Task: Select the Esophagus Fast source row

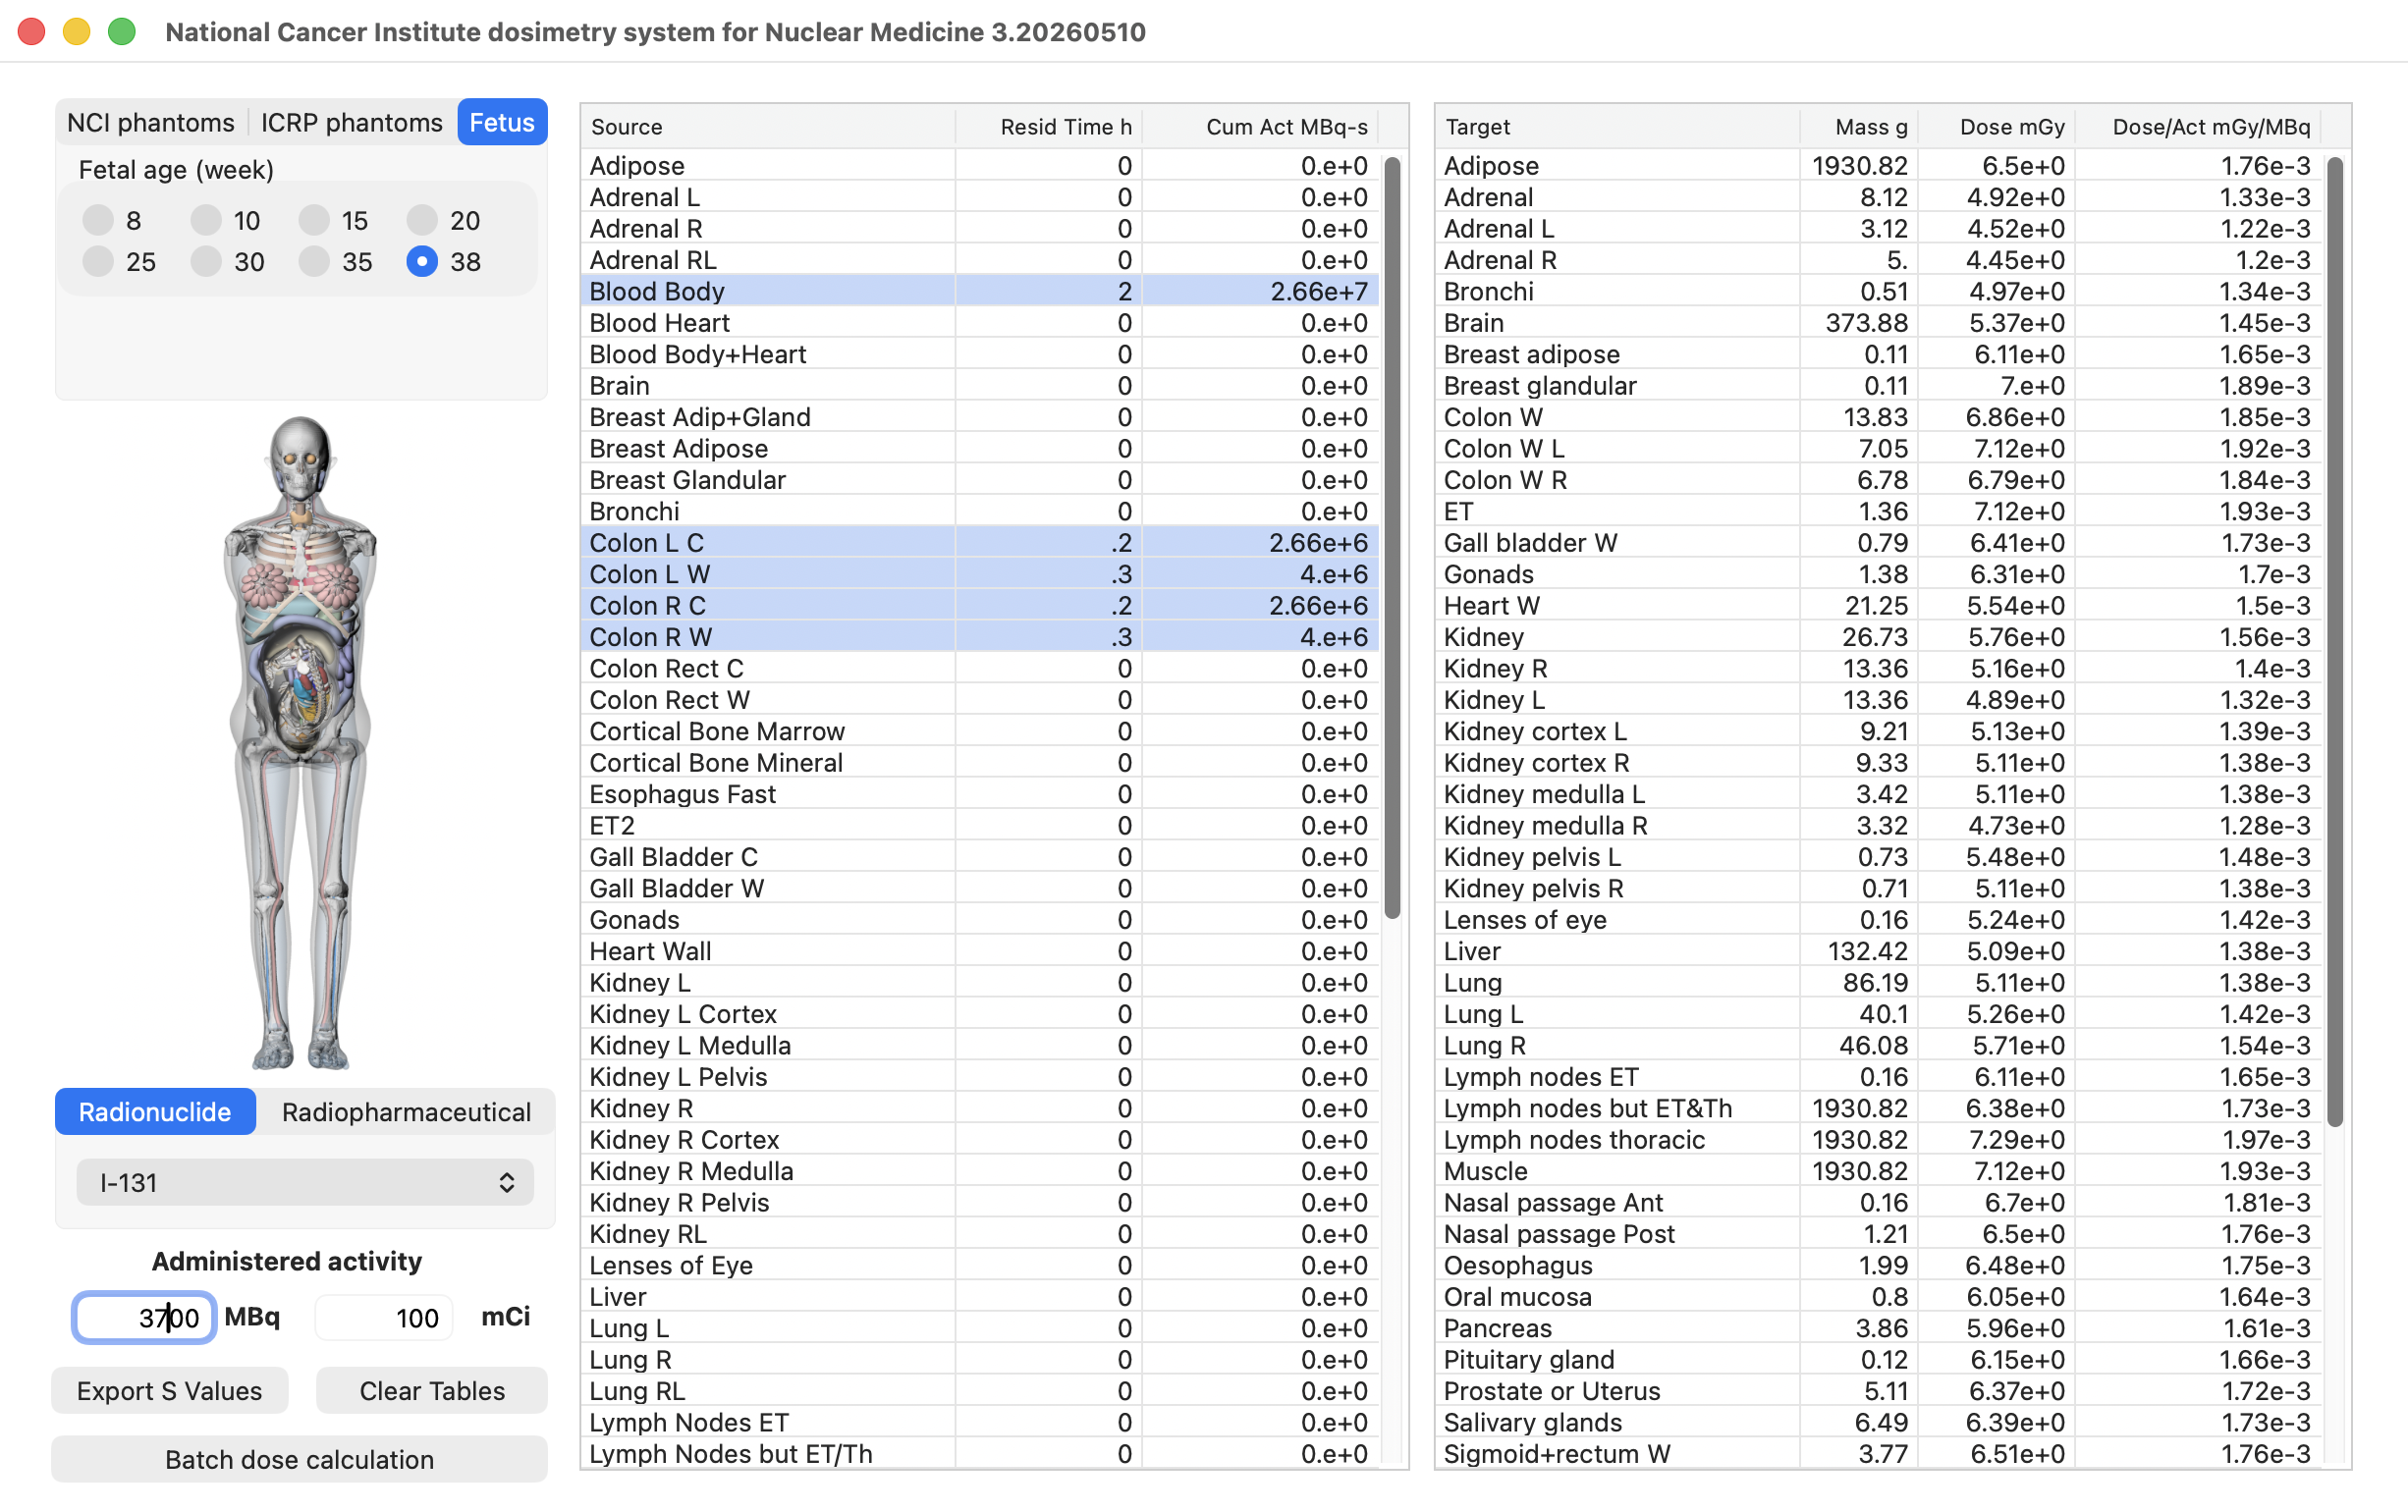Action: [980, 794]
